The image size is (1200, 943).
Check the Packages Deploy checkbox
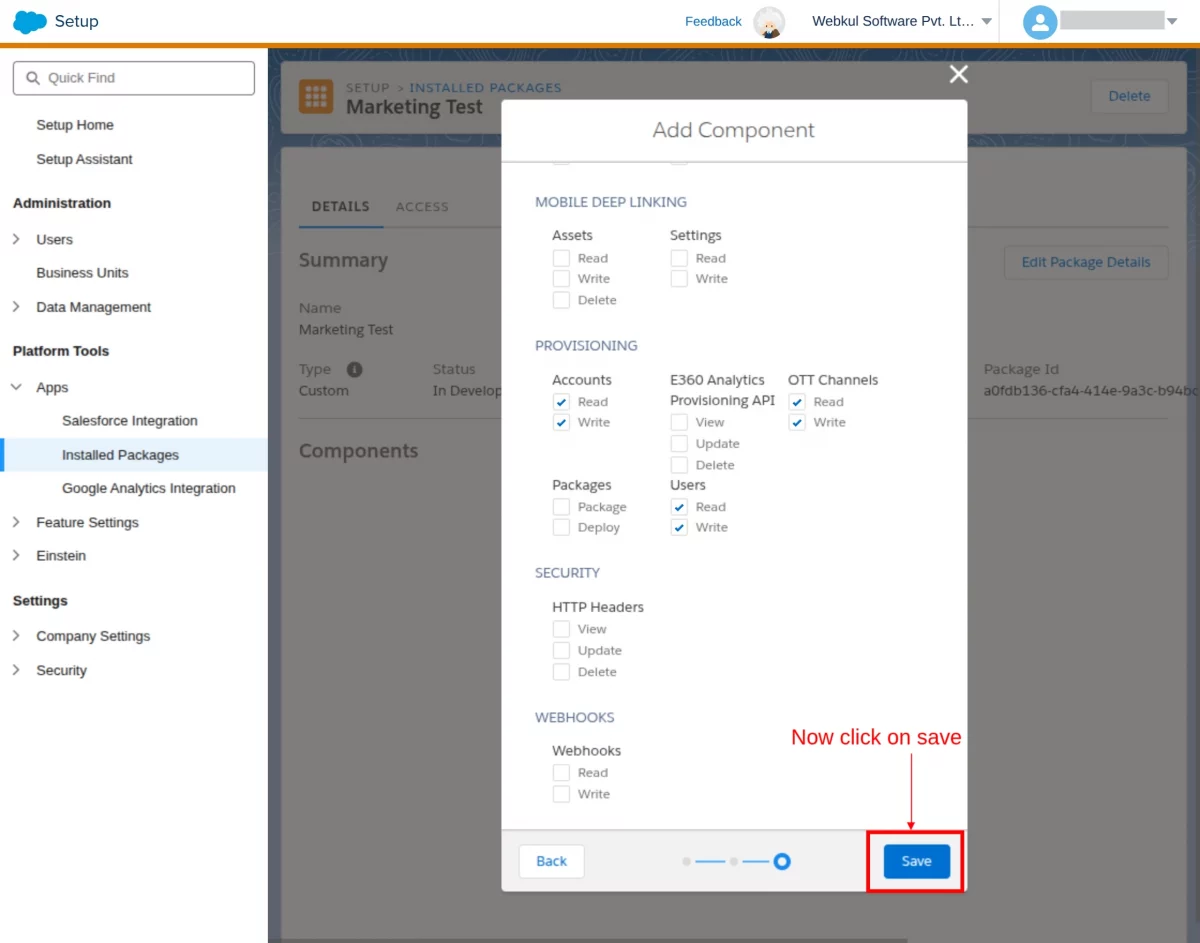561,527
